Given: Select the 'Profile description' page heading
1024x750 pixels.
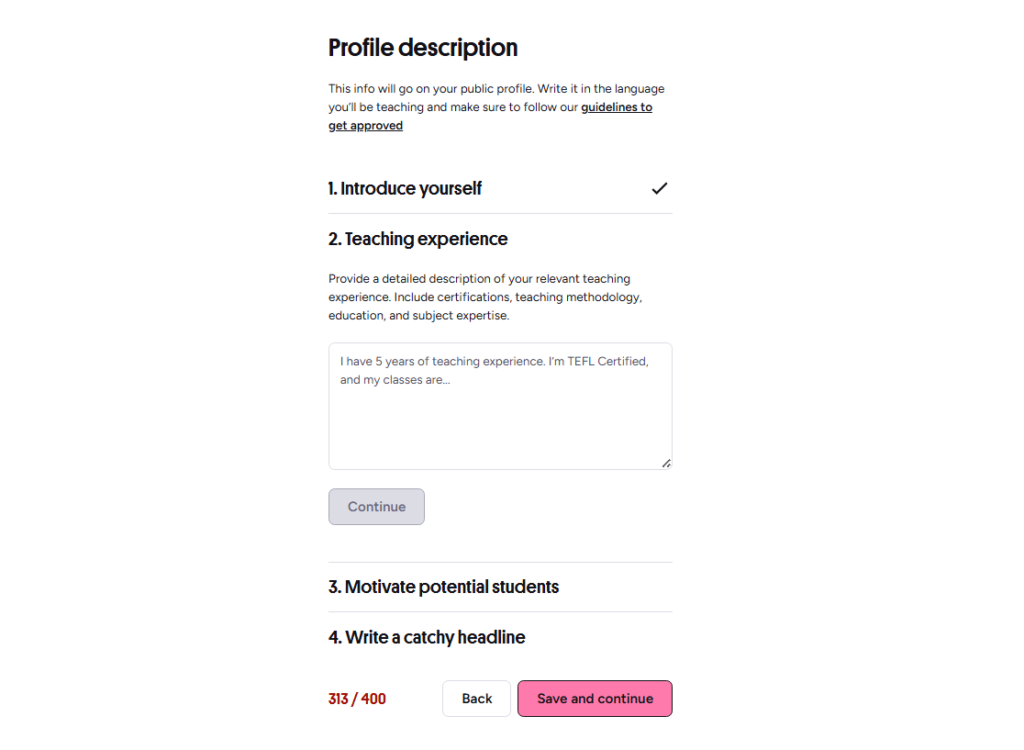Looking at the screenshot, I should 423,48.
